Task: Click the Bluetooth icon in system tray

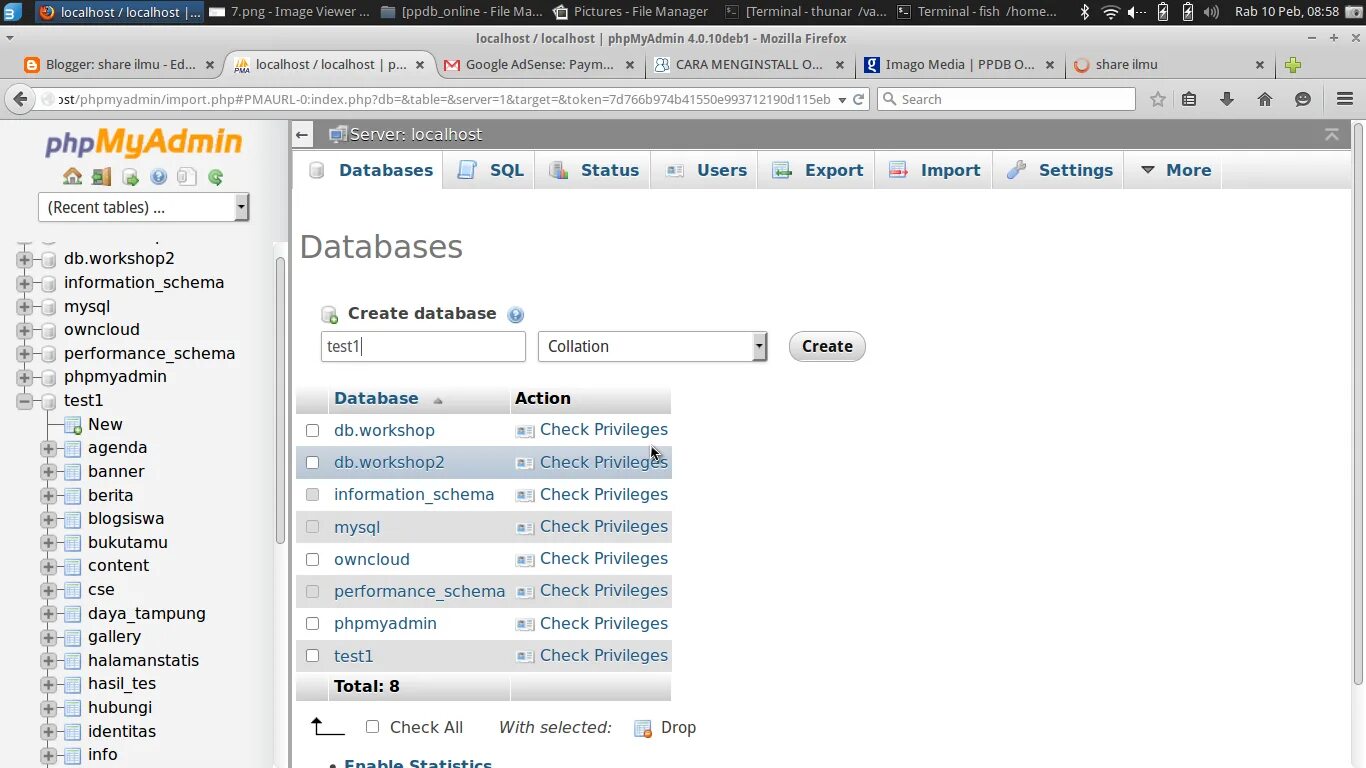Action: pos(1085,12)
